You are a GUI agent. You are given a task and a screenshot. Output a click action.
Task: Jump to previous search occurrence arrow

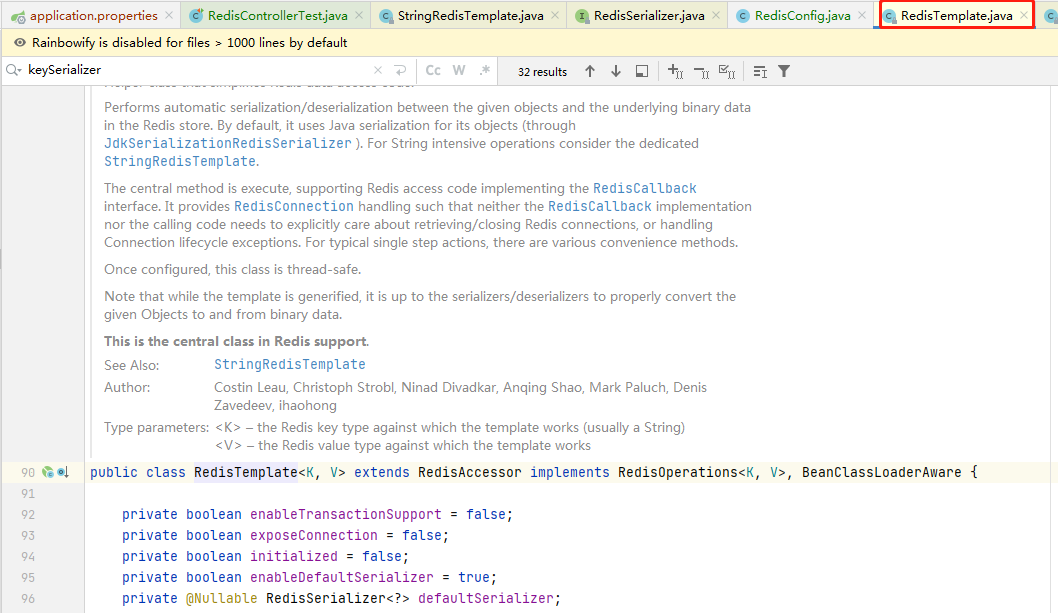tap(590, 71)
